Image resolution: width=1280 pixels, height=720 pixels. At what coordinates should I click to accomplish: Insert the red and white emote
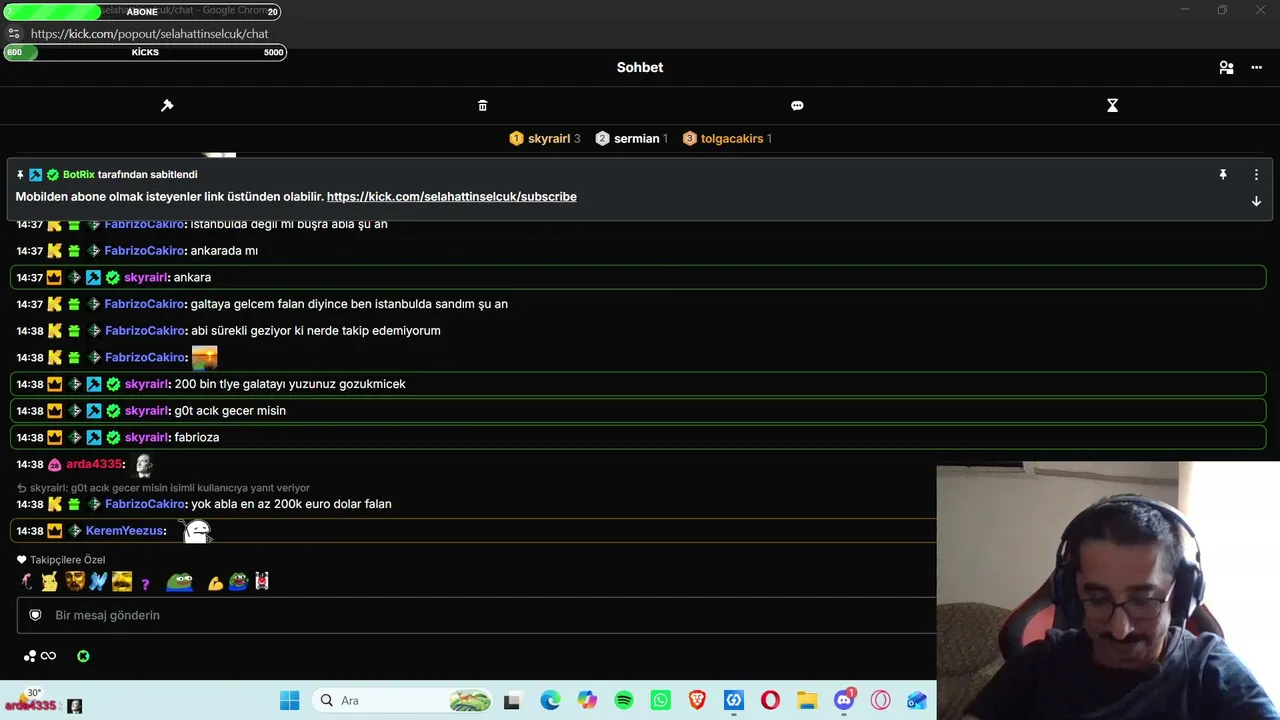[x=262, y=582]
